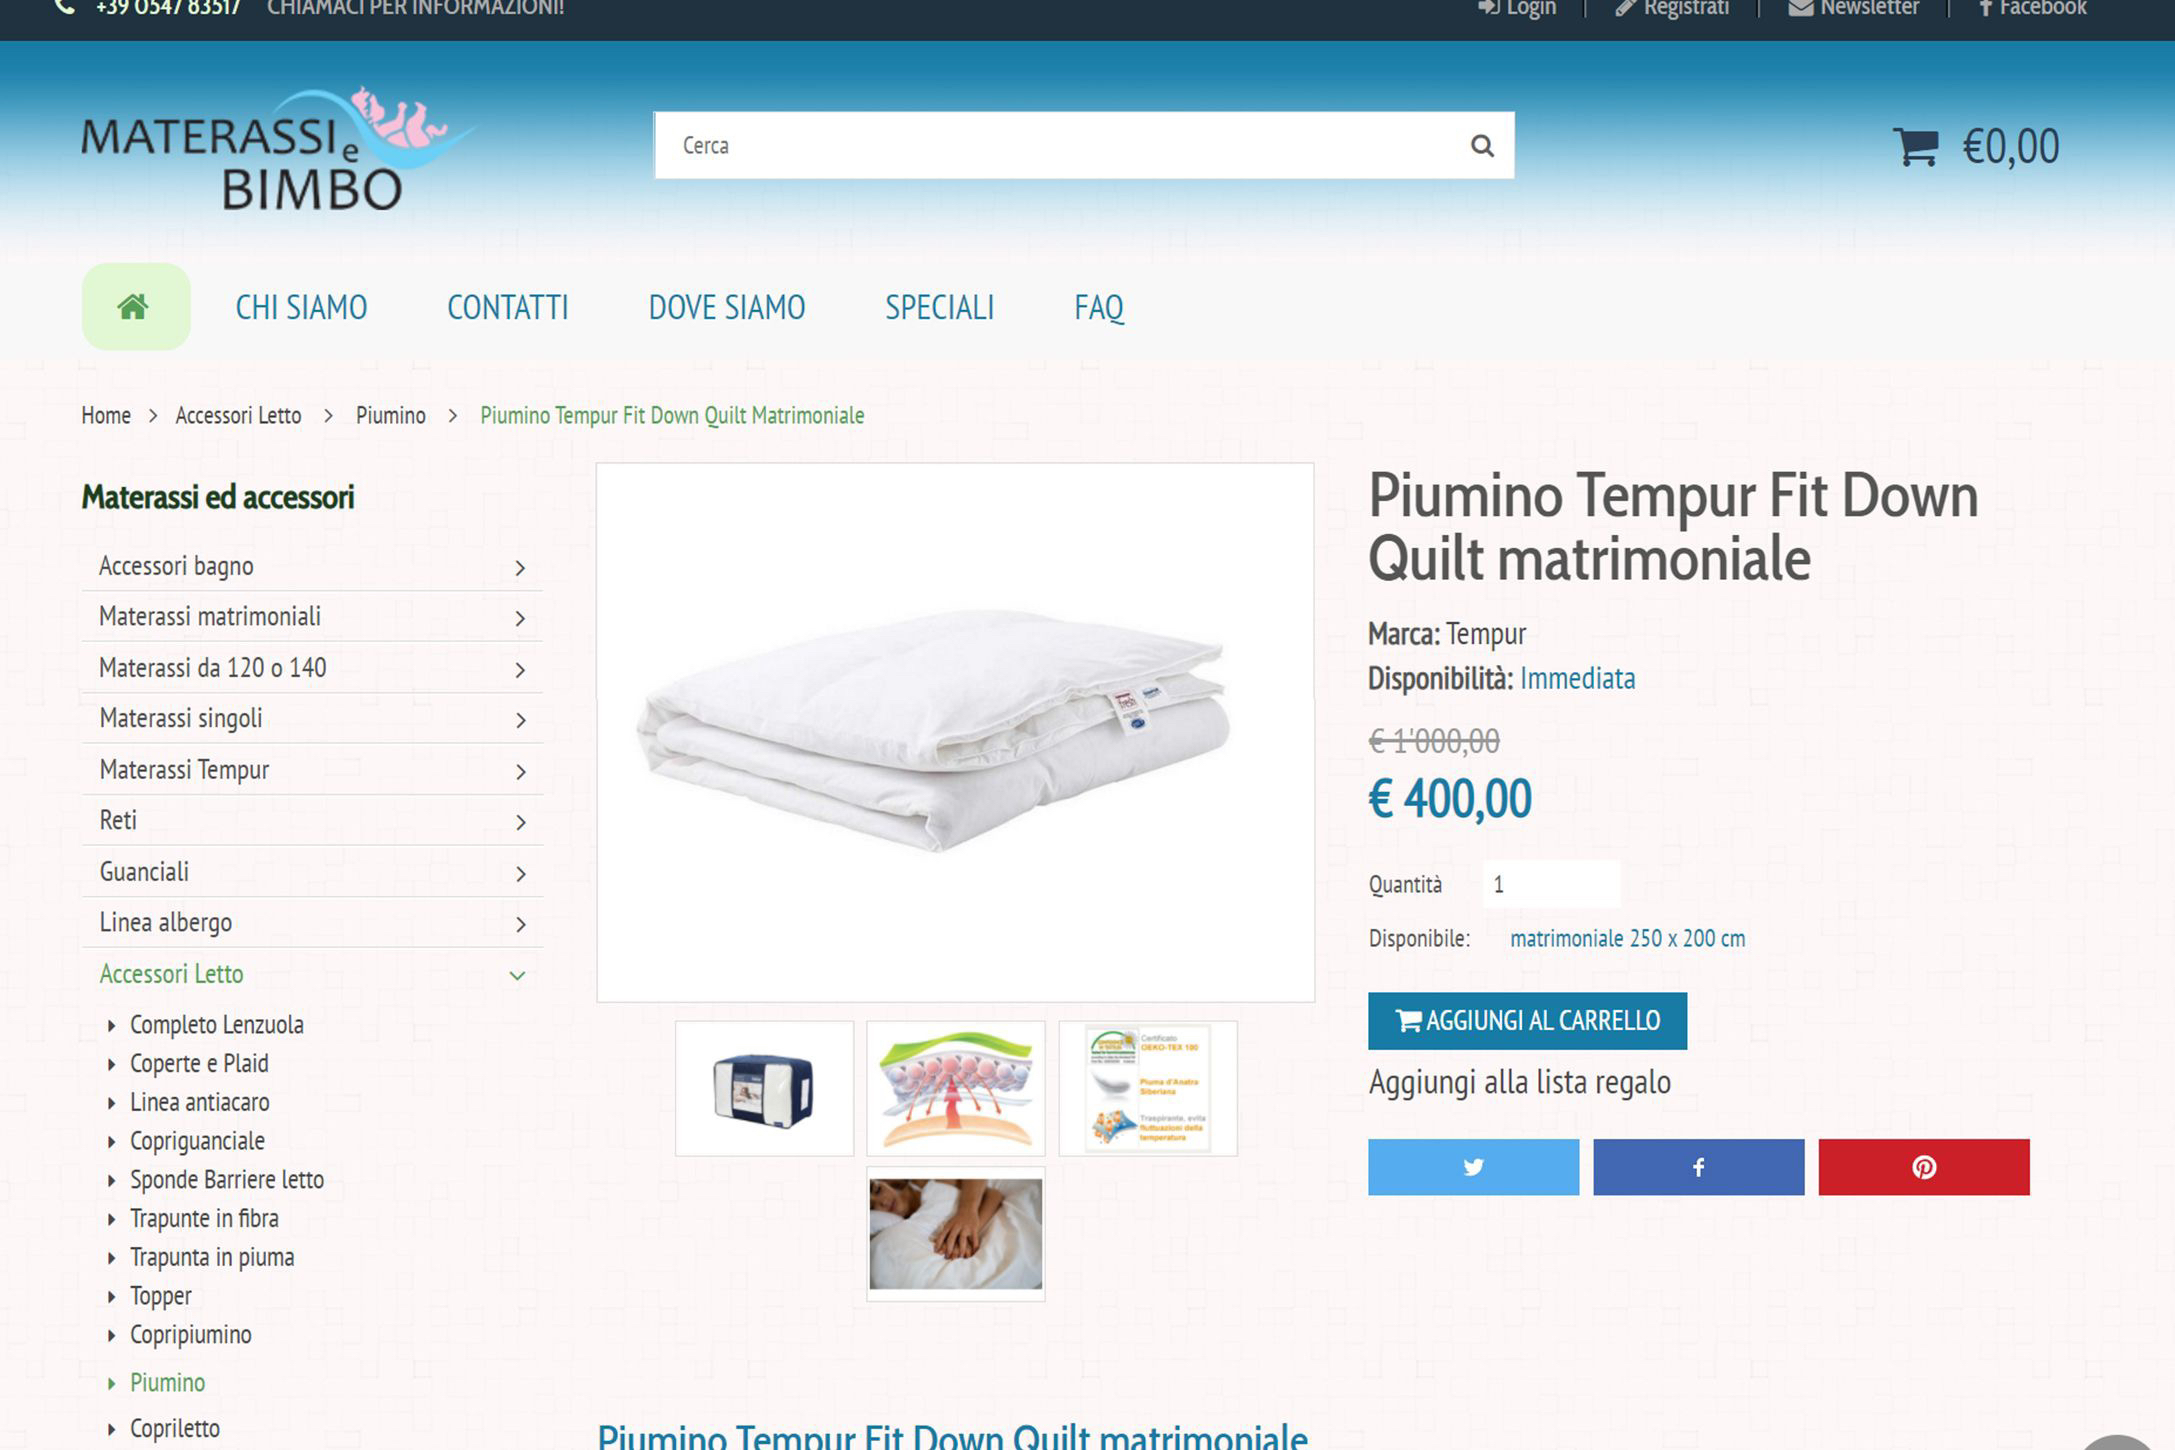Select the hands on duvet thumbnail
The height and width of the screenshot is (1450, 2175).
coord(955,1234)
